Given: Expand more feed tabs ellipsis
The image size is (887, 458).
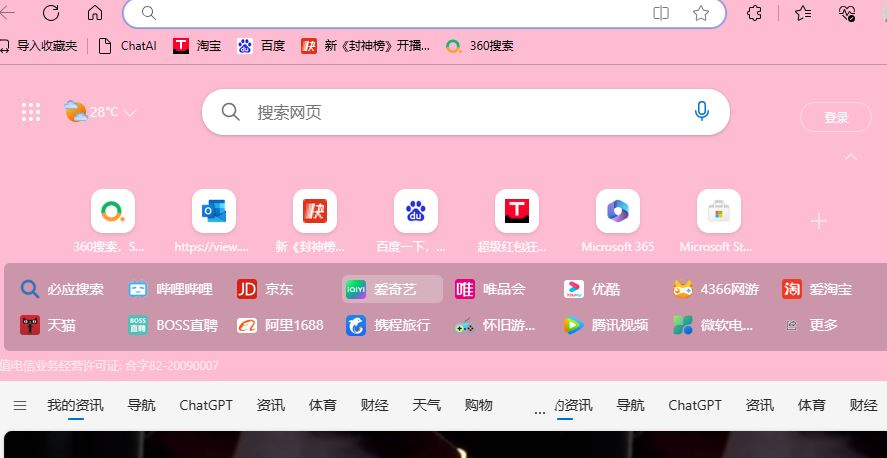Looking at the screenshot, I should [x=540, y=412].
